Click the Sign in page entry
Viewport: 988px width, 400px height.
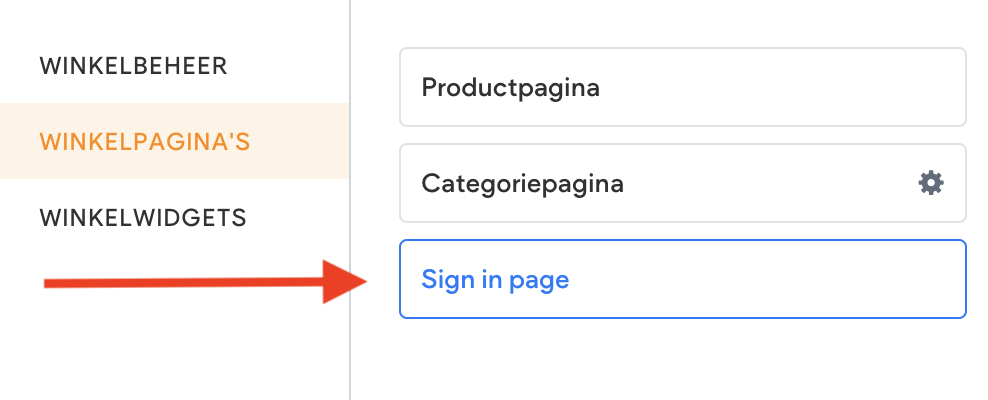tap(682, 279)
